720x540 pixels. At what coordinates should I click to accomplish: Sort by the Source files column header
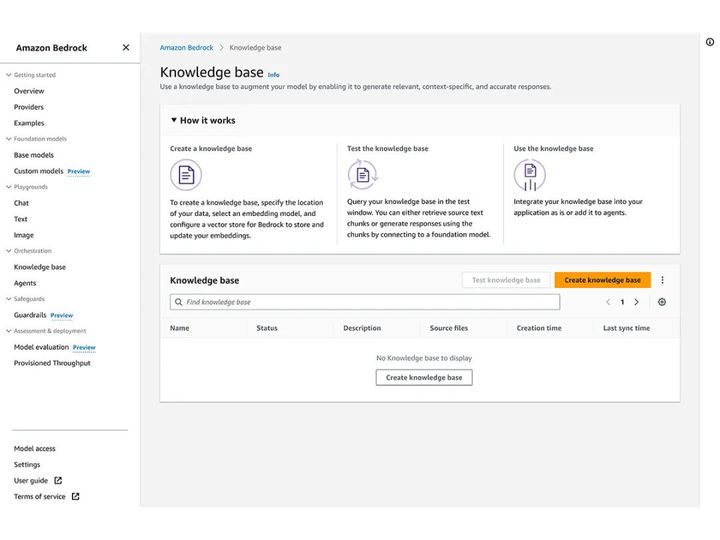pyautogui.click(x=449, y=328)
